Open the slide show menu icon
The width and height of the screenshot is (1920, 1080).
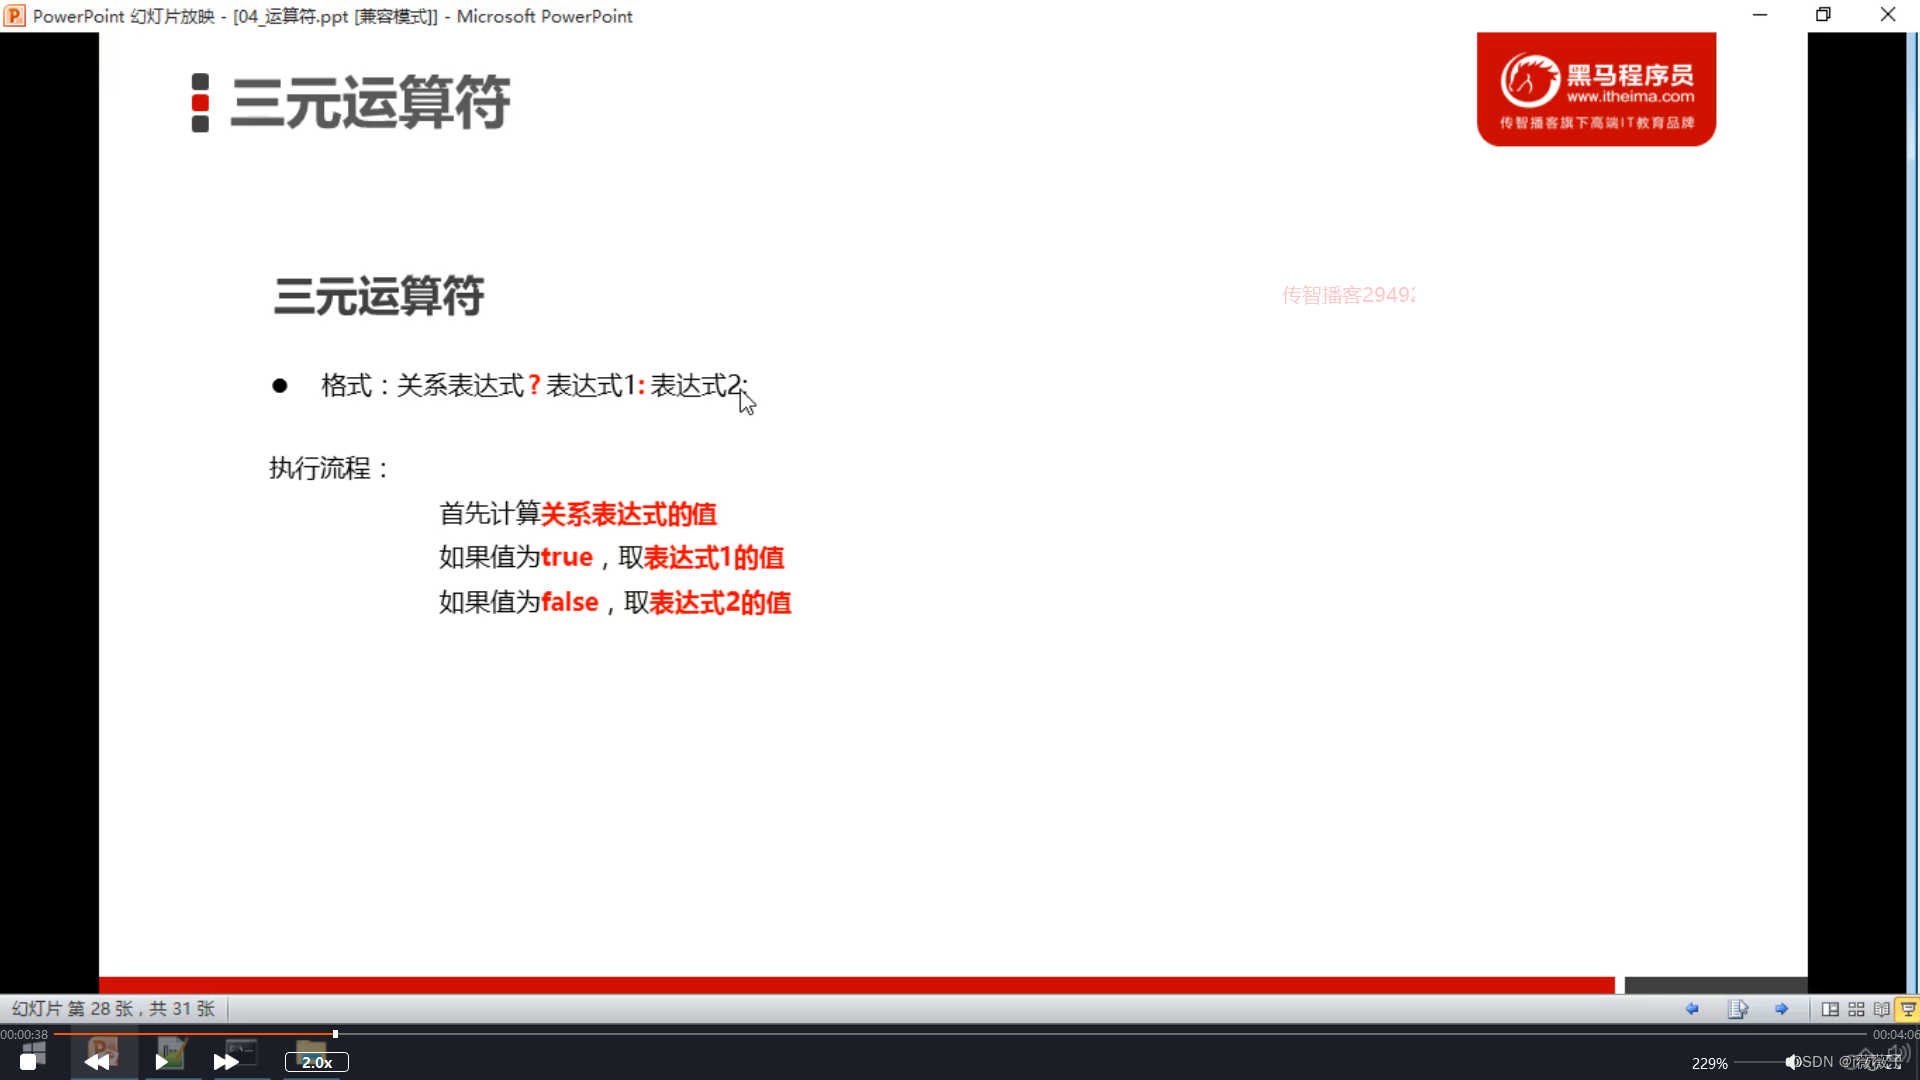(x=1737, y=1009)
